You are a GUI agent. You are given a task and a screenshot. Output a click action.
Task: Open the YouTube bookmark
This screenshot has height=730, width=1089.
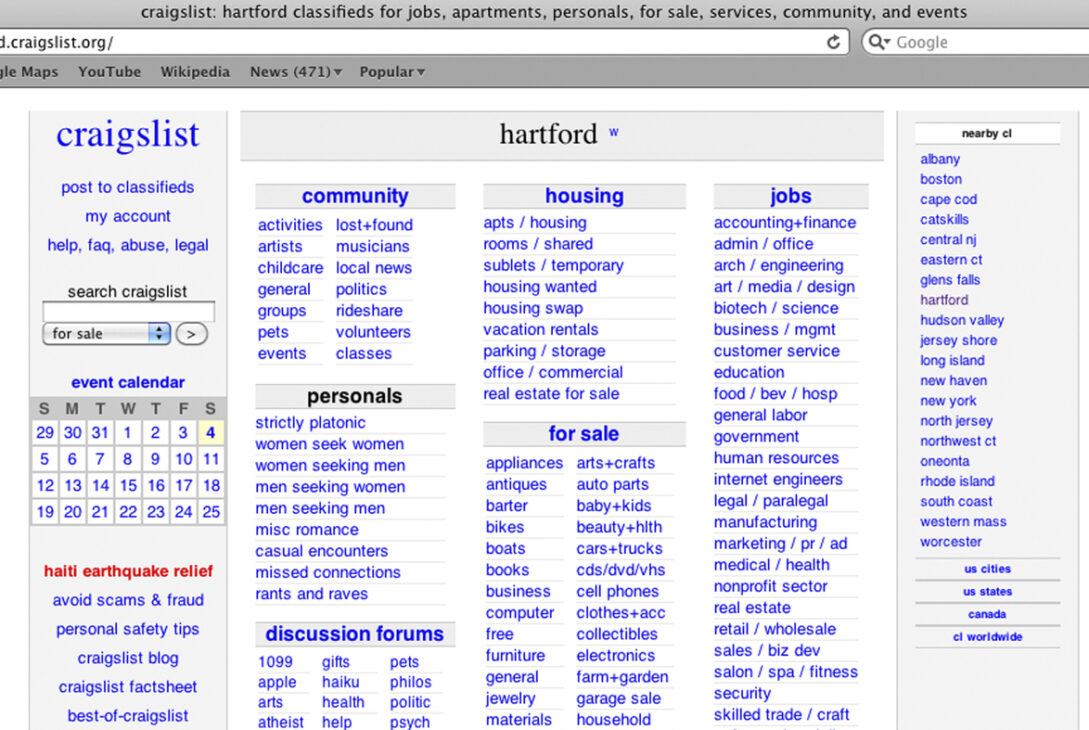pyautogui.click(x=109, y=72)
